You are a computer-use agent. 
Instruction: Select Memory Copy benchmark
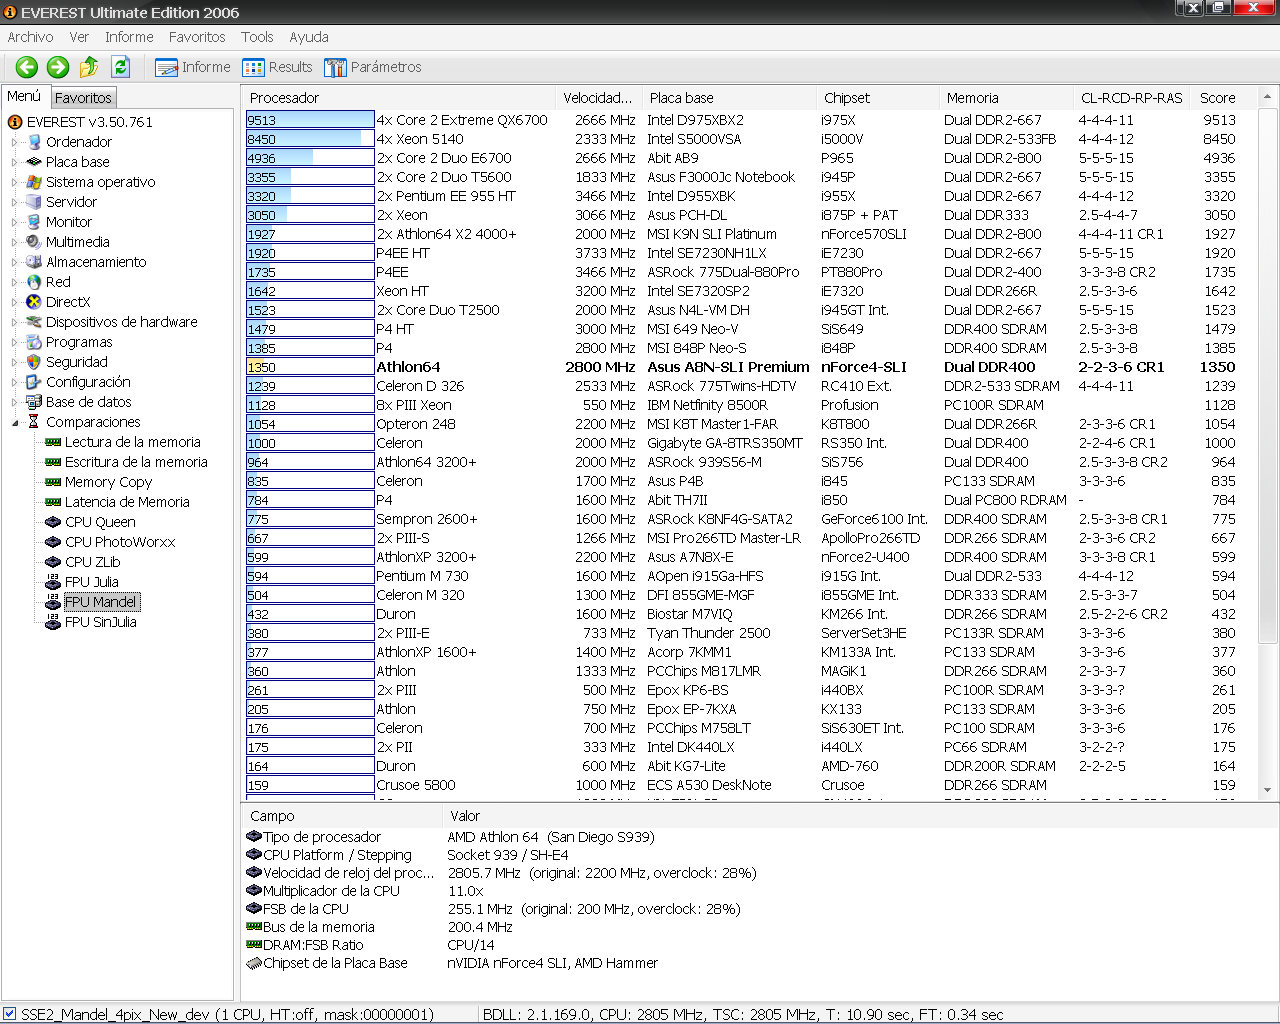(108, 482)
